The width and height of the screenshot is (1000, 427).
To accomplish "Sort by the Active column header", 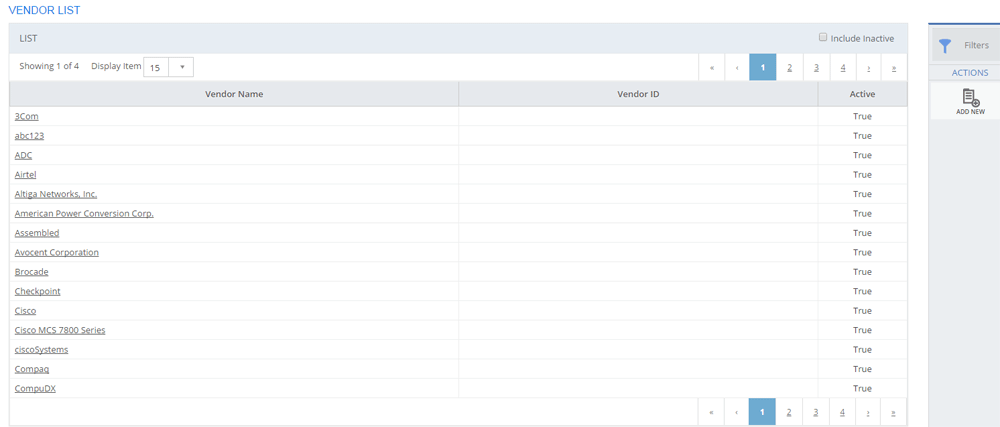I will coord(862,94).
